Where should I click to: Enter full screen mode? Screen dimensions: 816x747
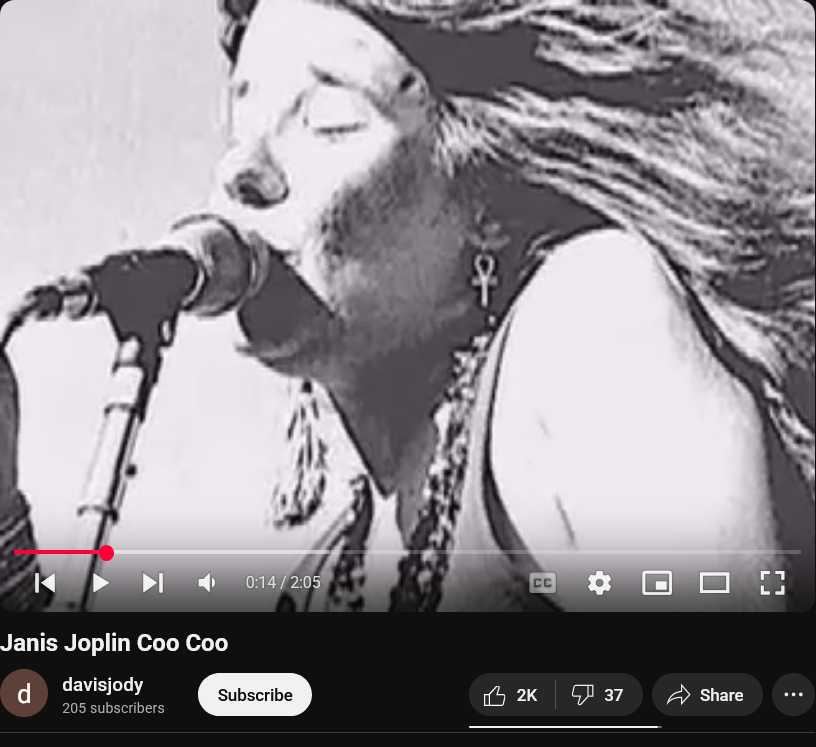click(x=772, y=583)
